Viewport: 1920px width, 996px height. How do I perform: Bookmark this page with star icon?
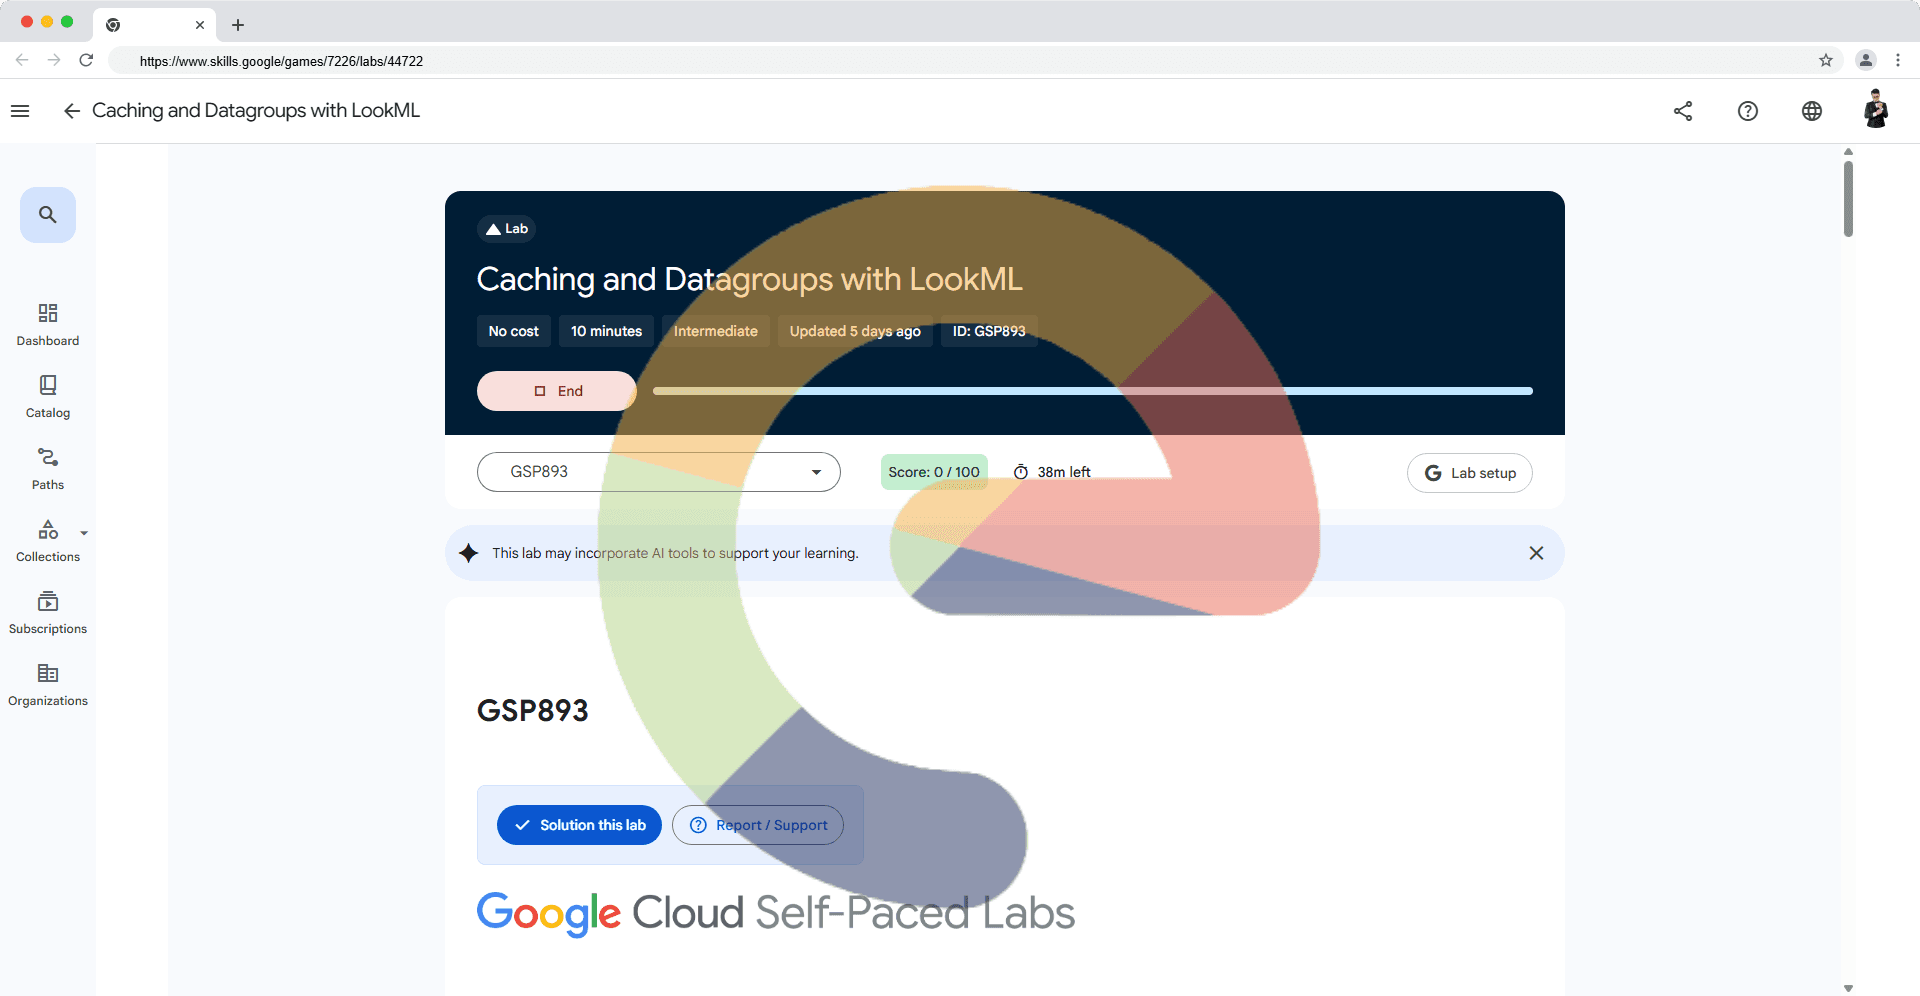pos(1826,60)
